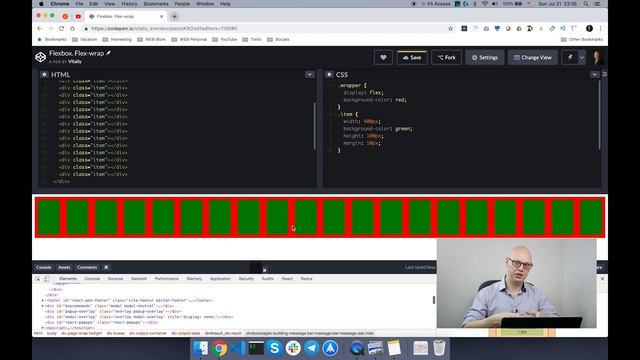640x360 pixels.
Task: Switch to DevTools Network tab
Action: (139, 279)
